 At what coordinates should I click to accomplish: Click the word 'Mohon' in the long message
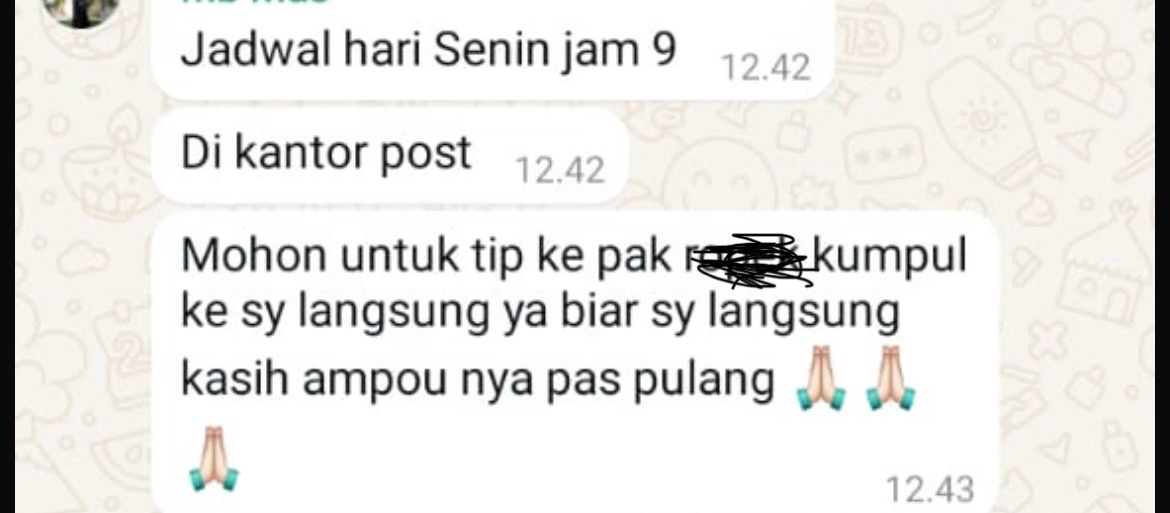point(254,256)
